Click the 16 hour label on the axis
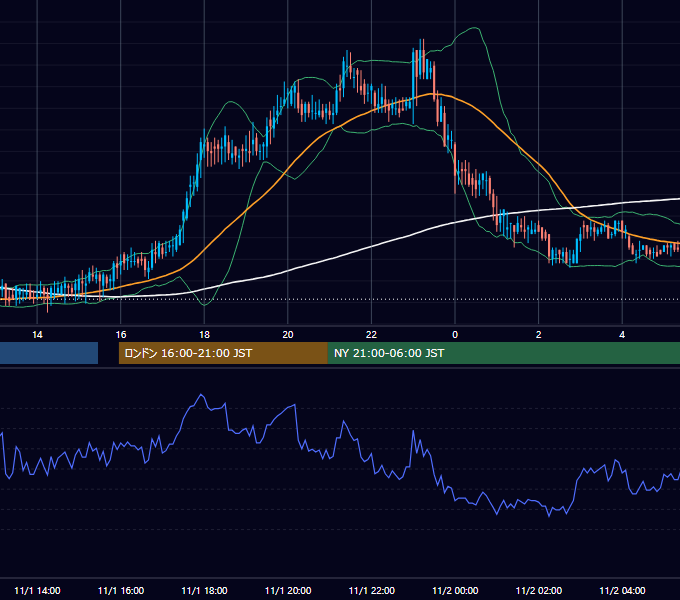This screenshot has height=600, width=680. 121,335
